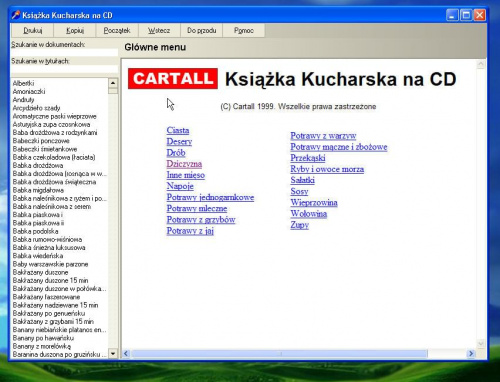Select Baby warszawskie parzone recipe
The height and width of the screenshot is (382, 500).
tap(50, 264)
